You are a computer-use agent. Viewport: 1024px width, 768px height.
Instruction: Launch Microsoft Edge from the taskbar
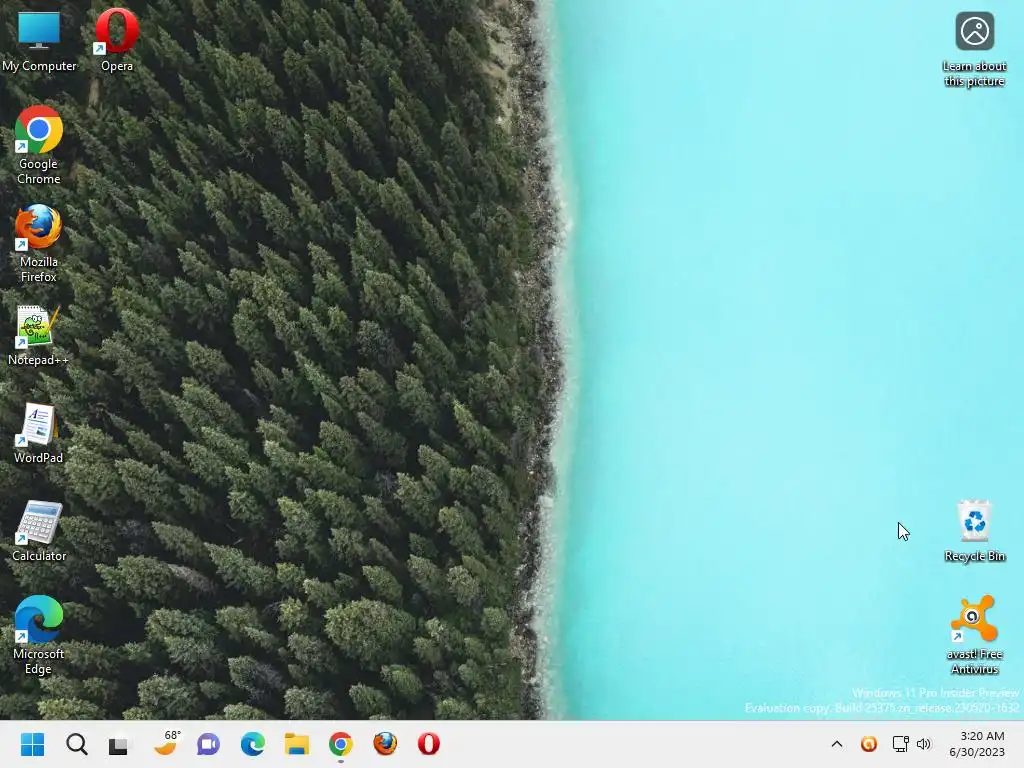253,744
